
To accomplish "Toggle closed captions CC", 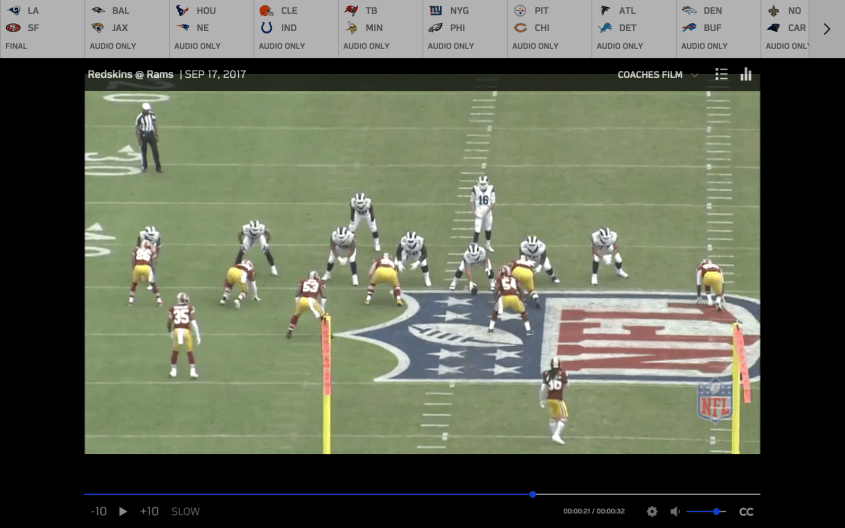I will point(746,511).
